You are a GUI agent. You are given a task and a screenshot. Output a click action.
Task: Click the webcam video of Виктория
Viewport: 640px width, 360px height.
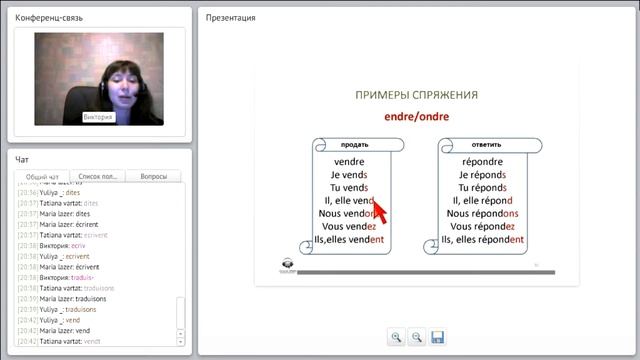[99, 79]
